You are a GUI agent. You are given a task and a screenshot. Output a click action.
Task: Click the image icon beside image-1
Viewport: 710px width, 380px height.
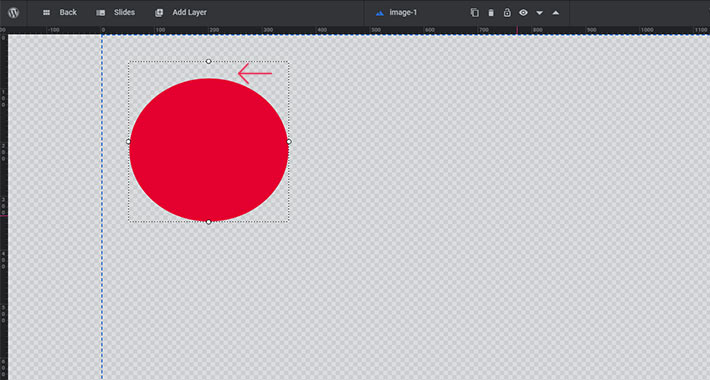coord(379,13)
